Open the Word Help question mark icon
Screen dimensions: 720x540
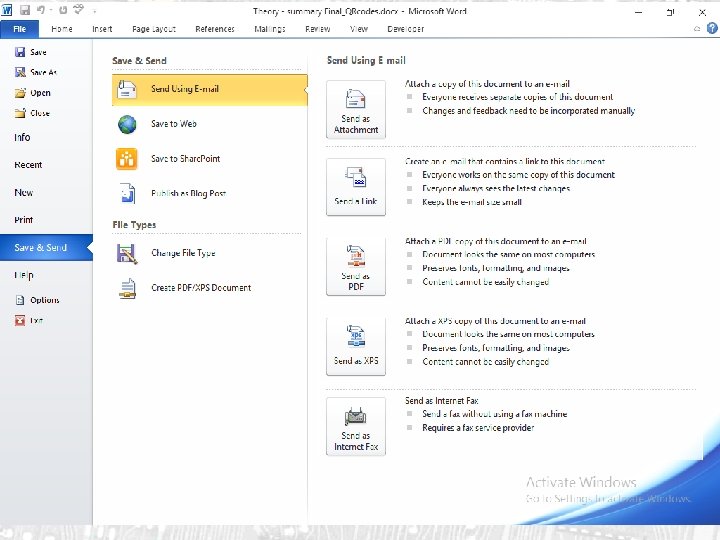click(x=712, y=28)
